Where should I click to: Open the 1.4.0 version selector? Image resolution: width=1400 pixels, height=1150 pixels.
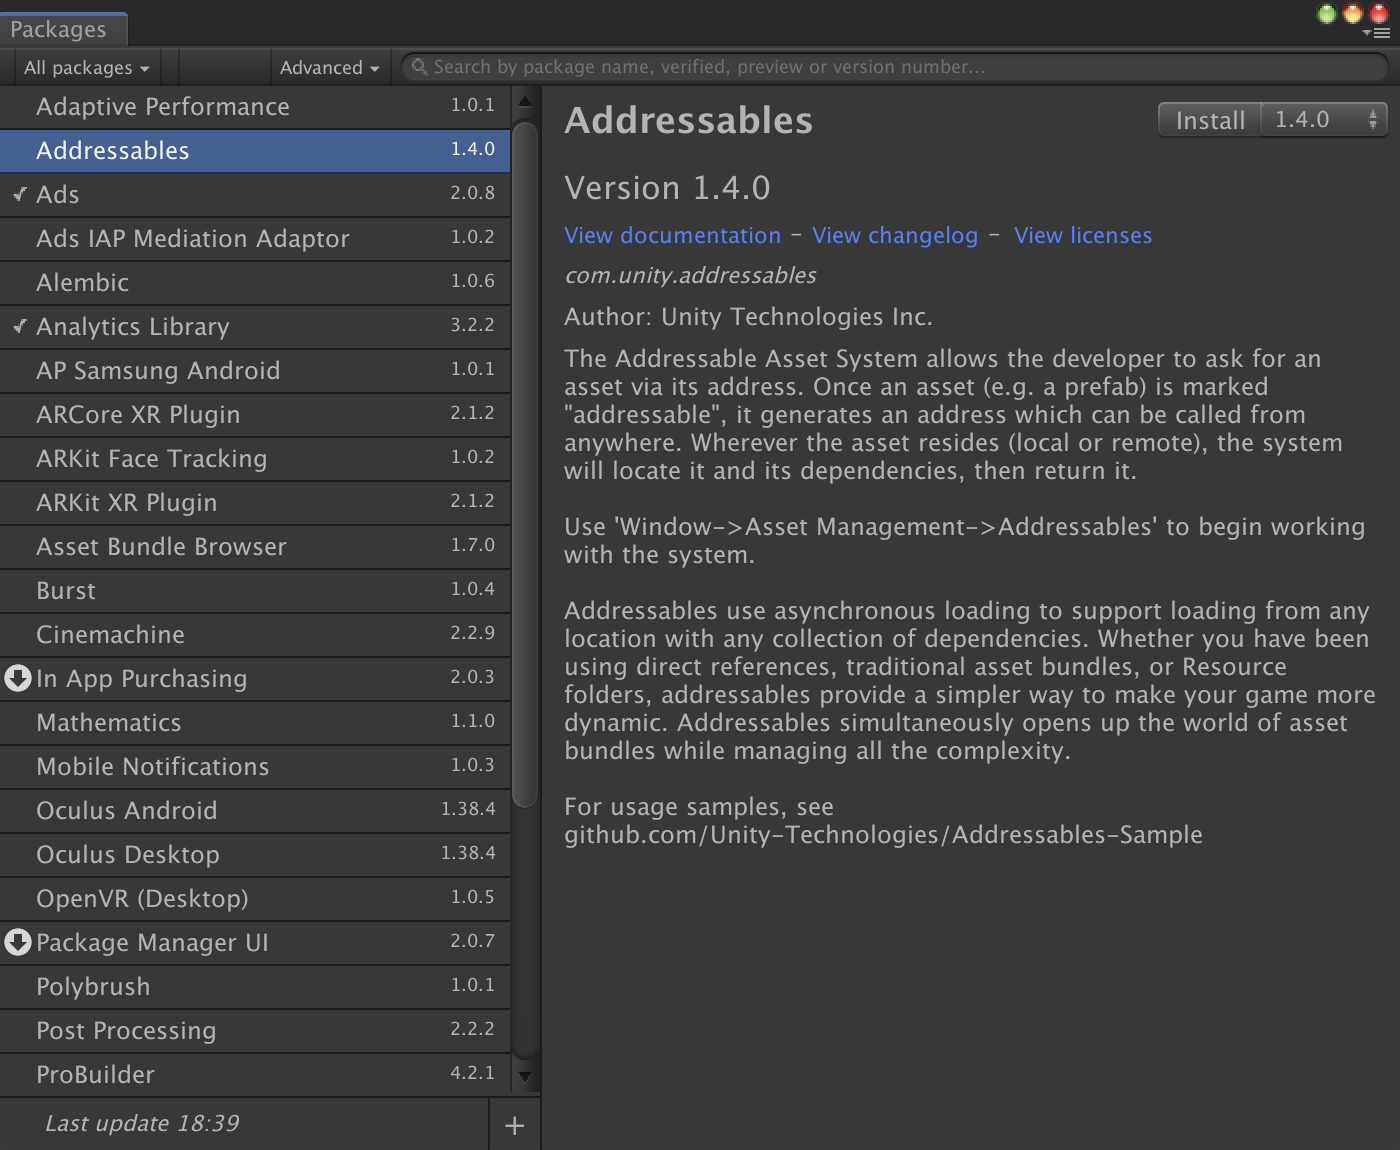tap(1323, 120)
